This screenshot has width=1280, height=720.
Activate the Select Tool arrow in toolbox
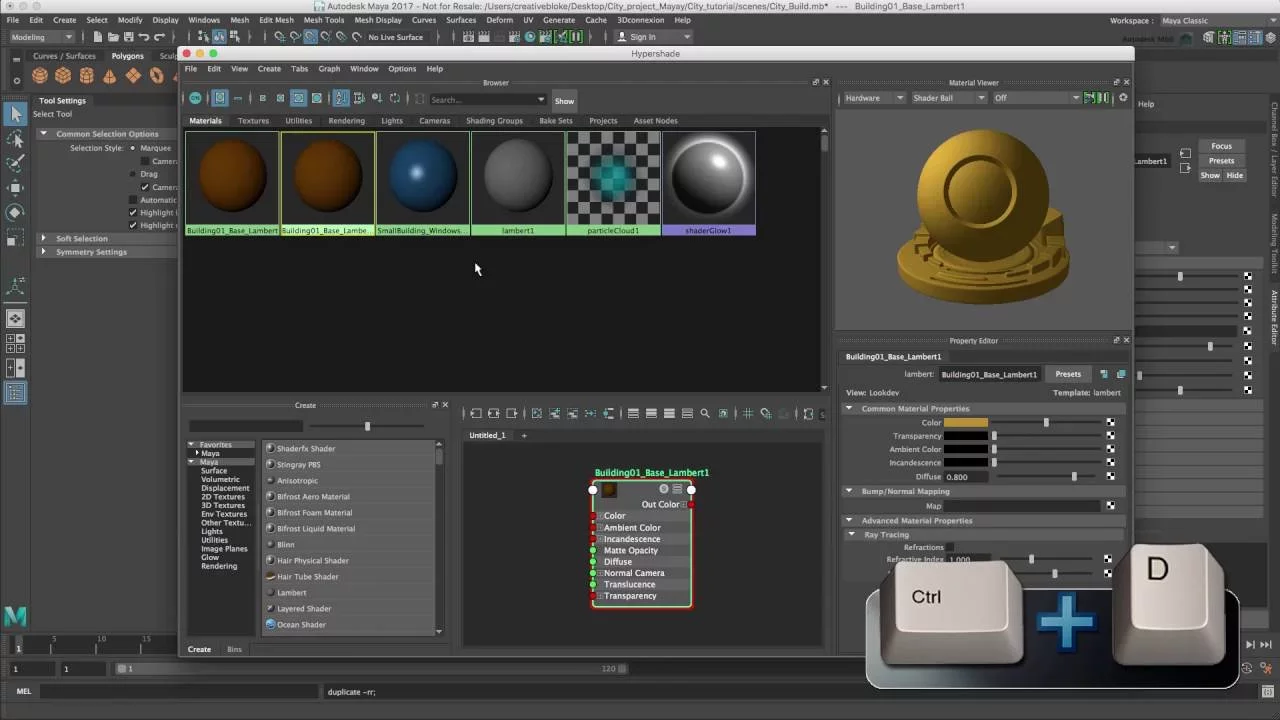(x=15, y=115)
